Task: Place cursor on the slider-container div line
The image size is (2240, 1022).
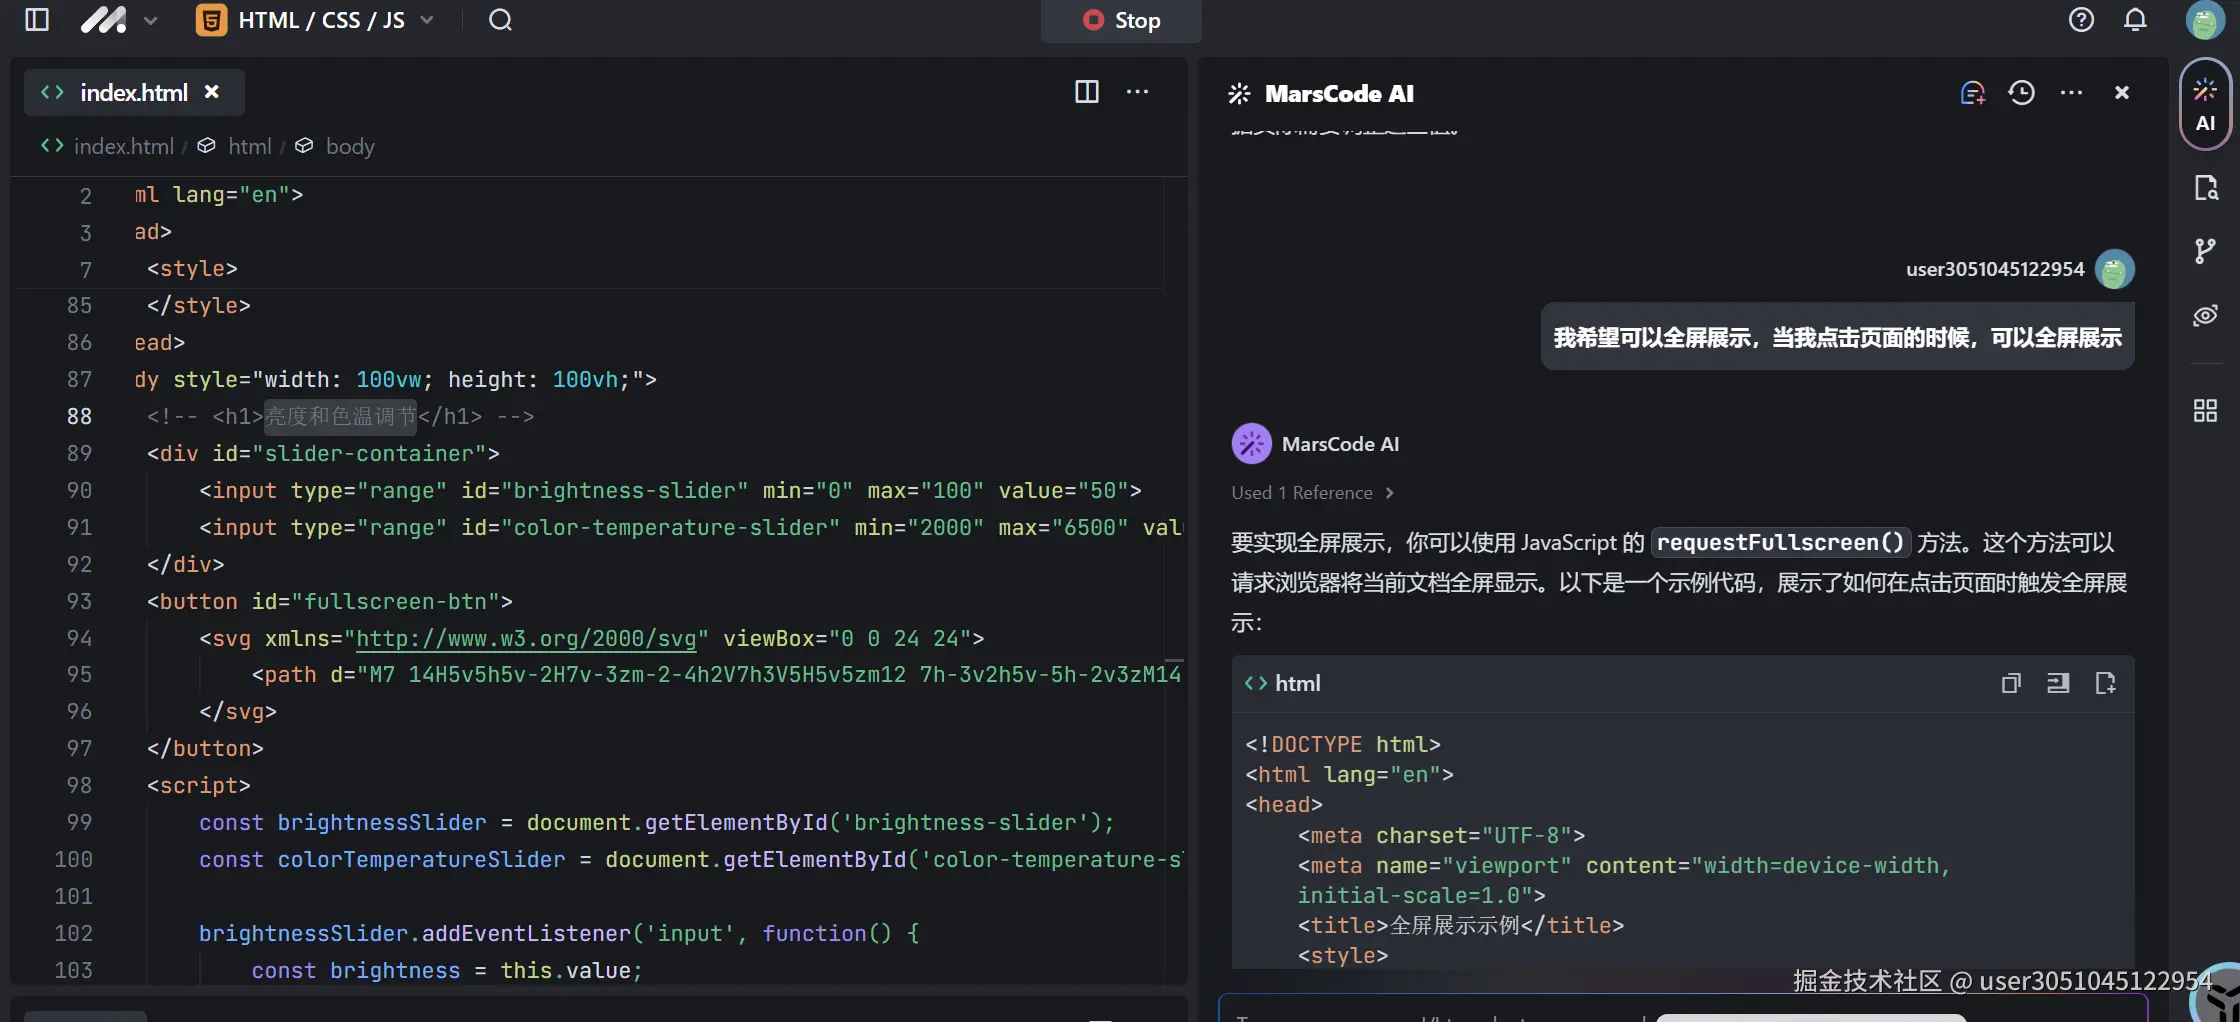Action: (323, 454)
